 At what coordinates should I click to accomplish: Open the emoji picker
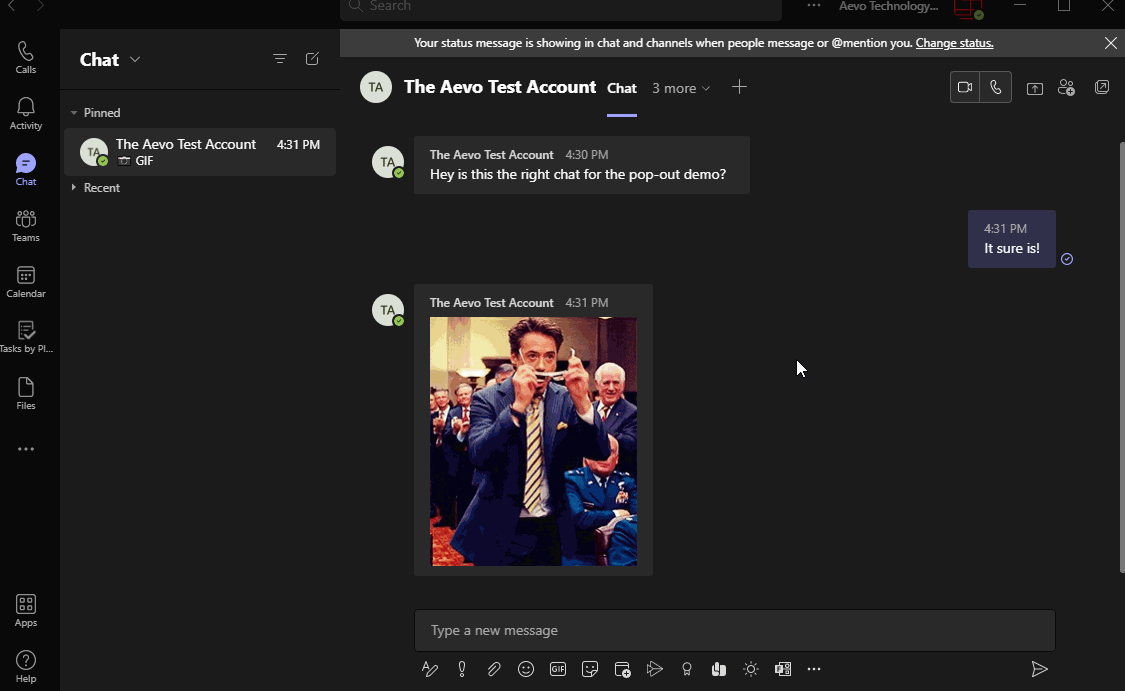(526, 669)
